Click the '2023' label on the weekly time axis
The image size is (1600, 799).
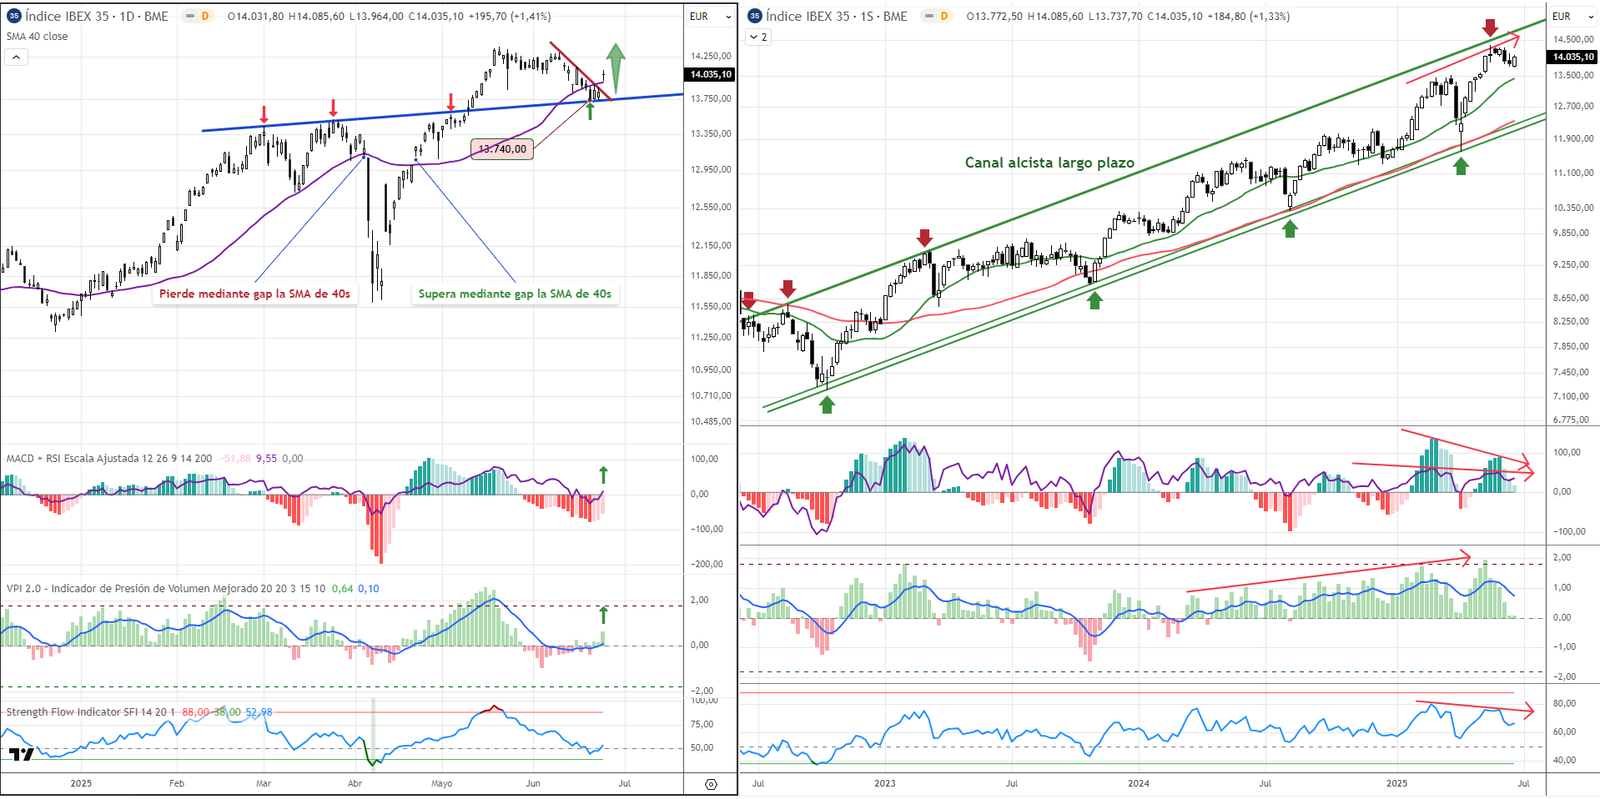click(x=884, y=783)
